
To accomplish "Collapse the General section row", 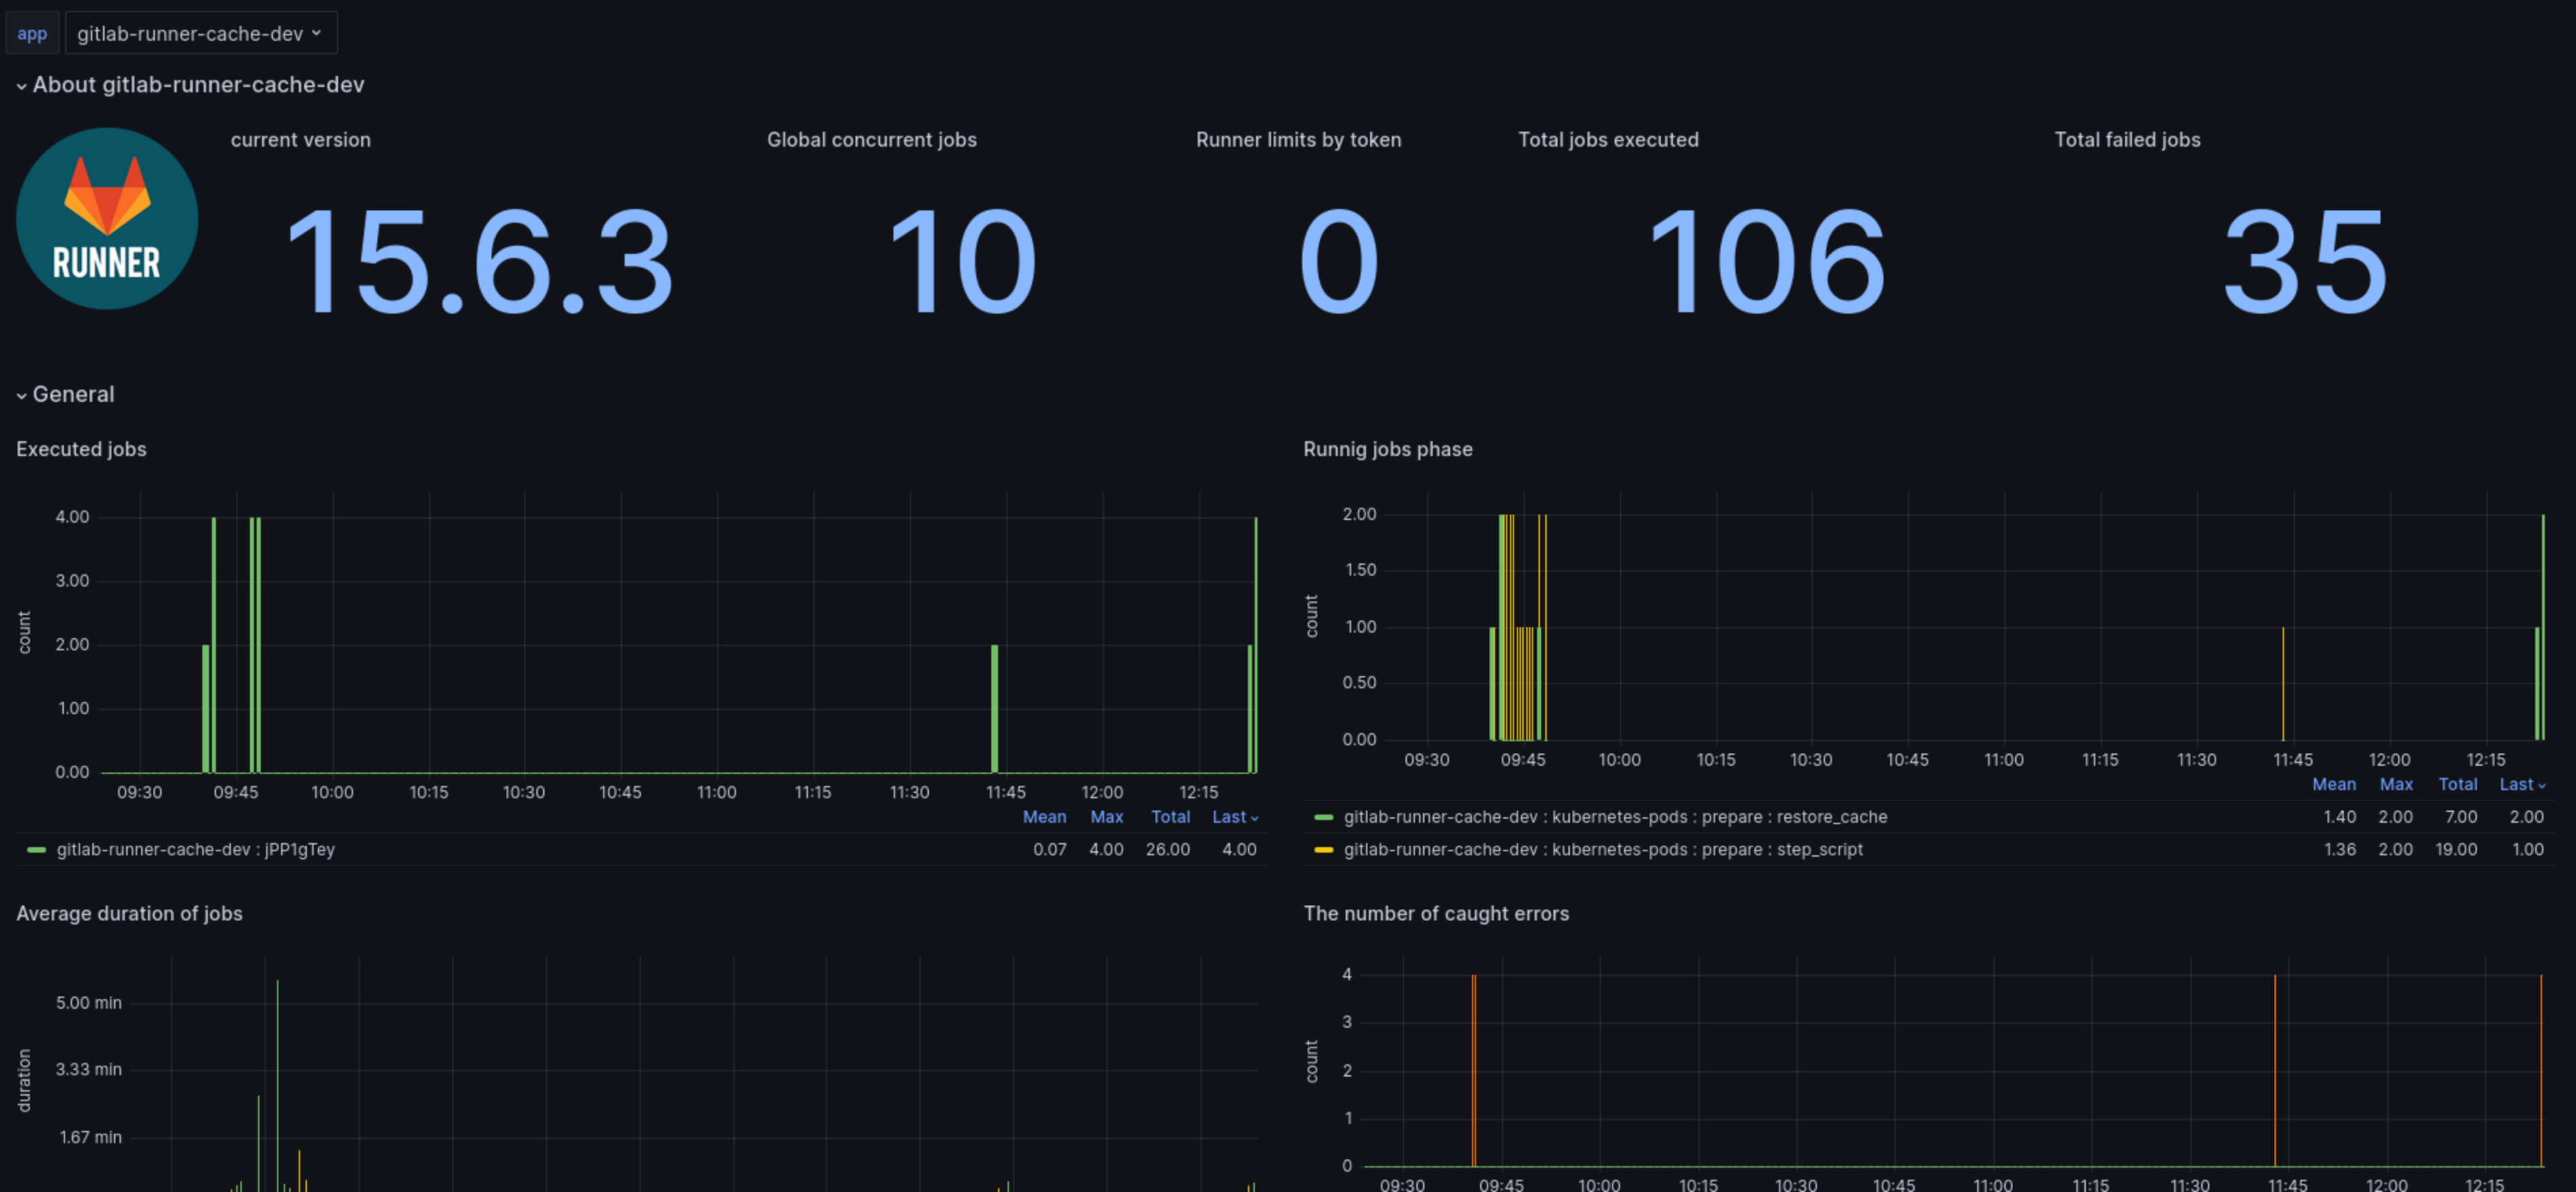I will [73, 394].
